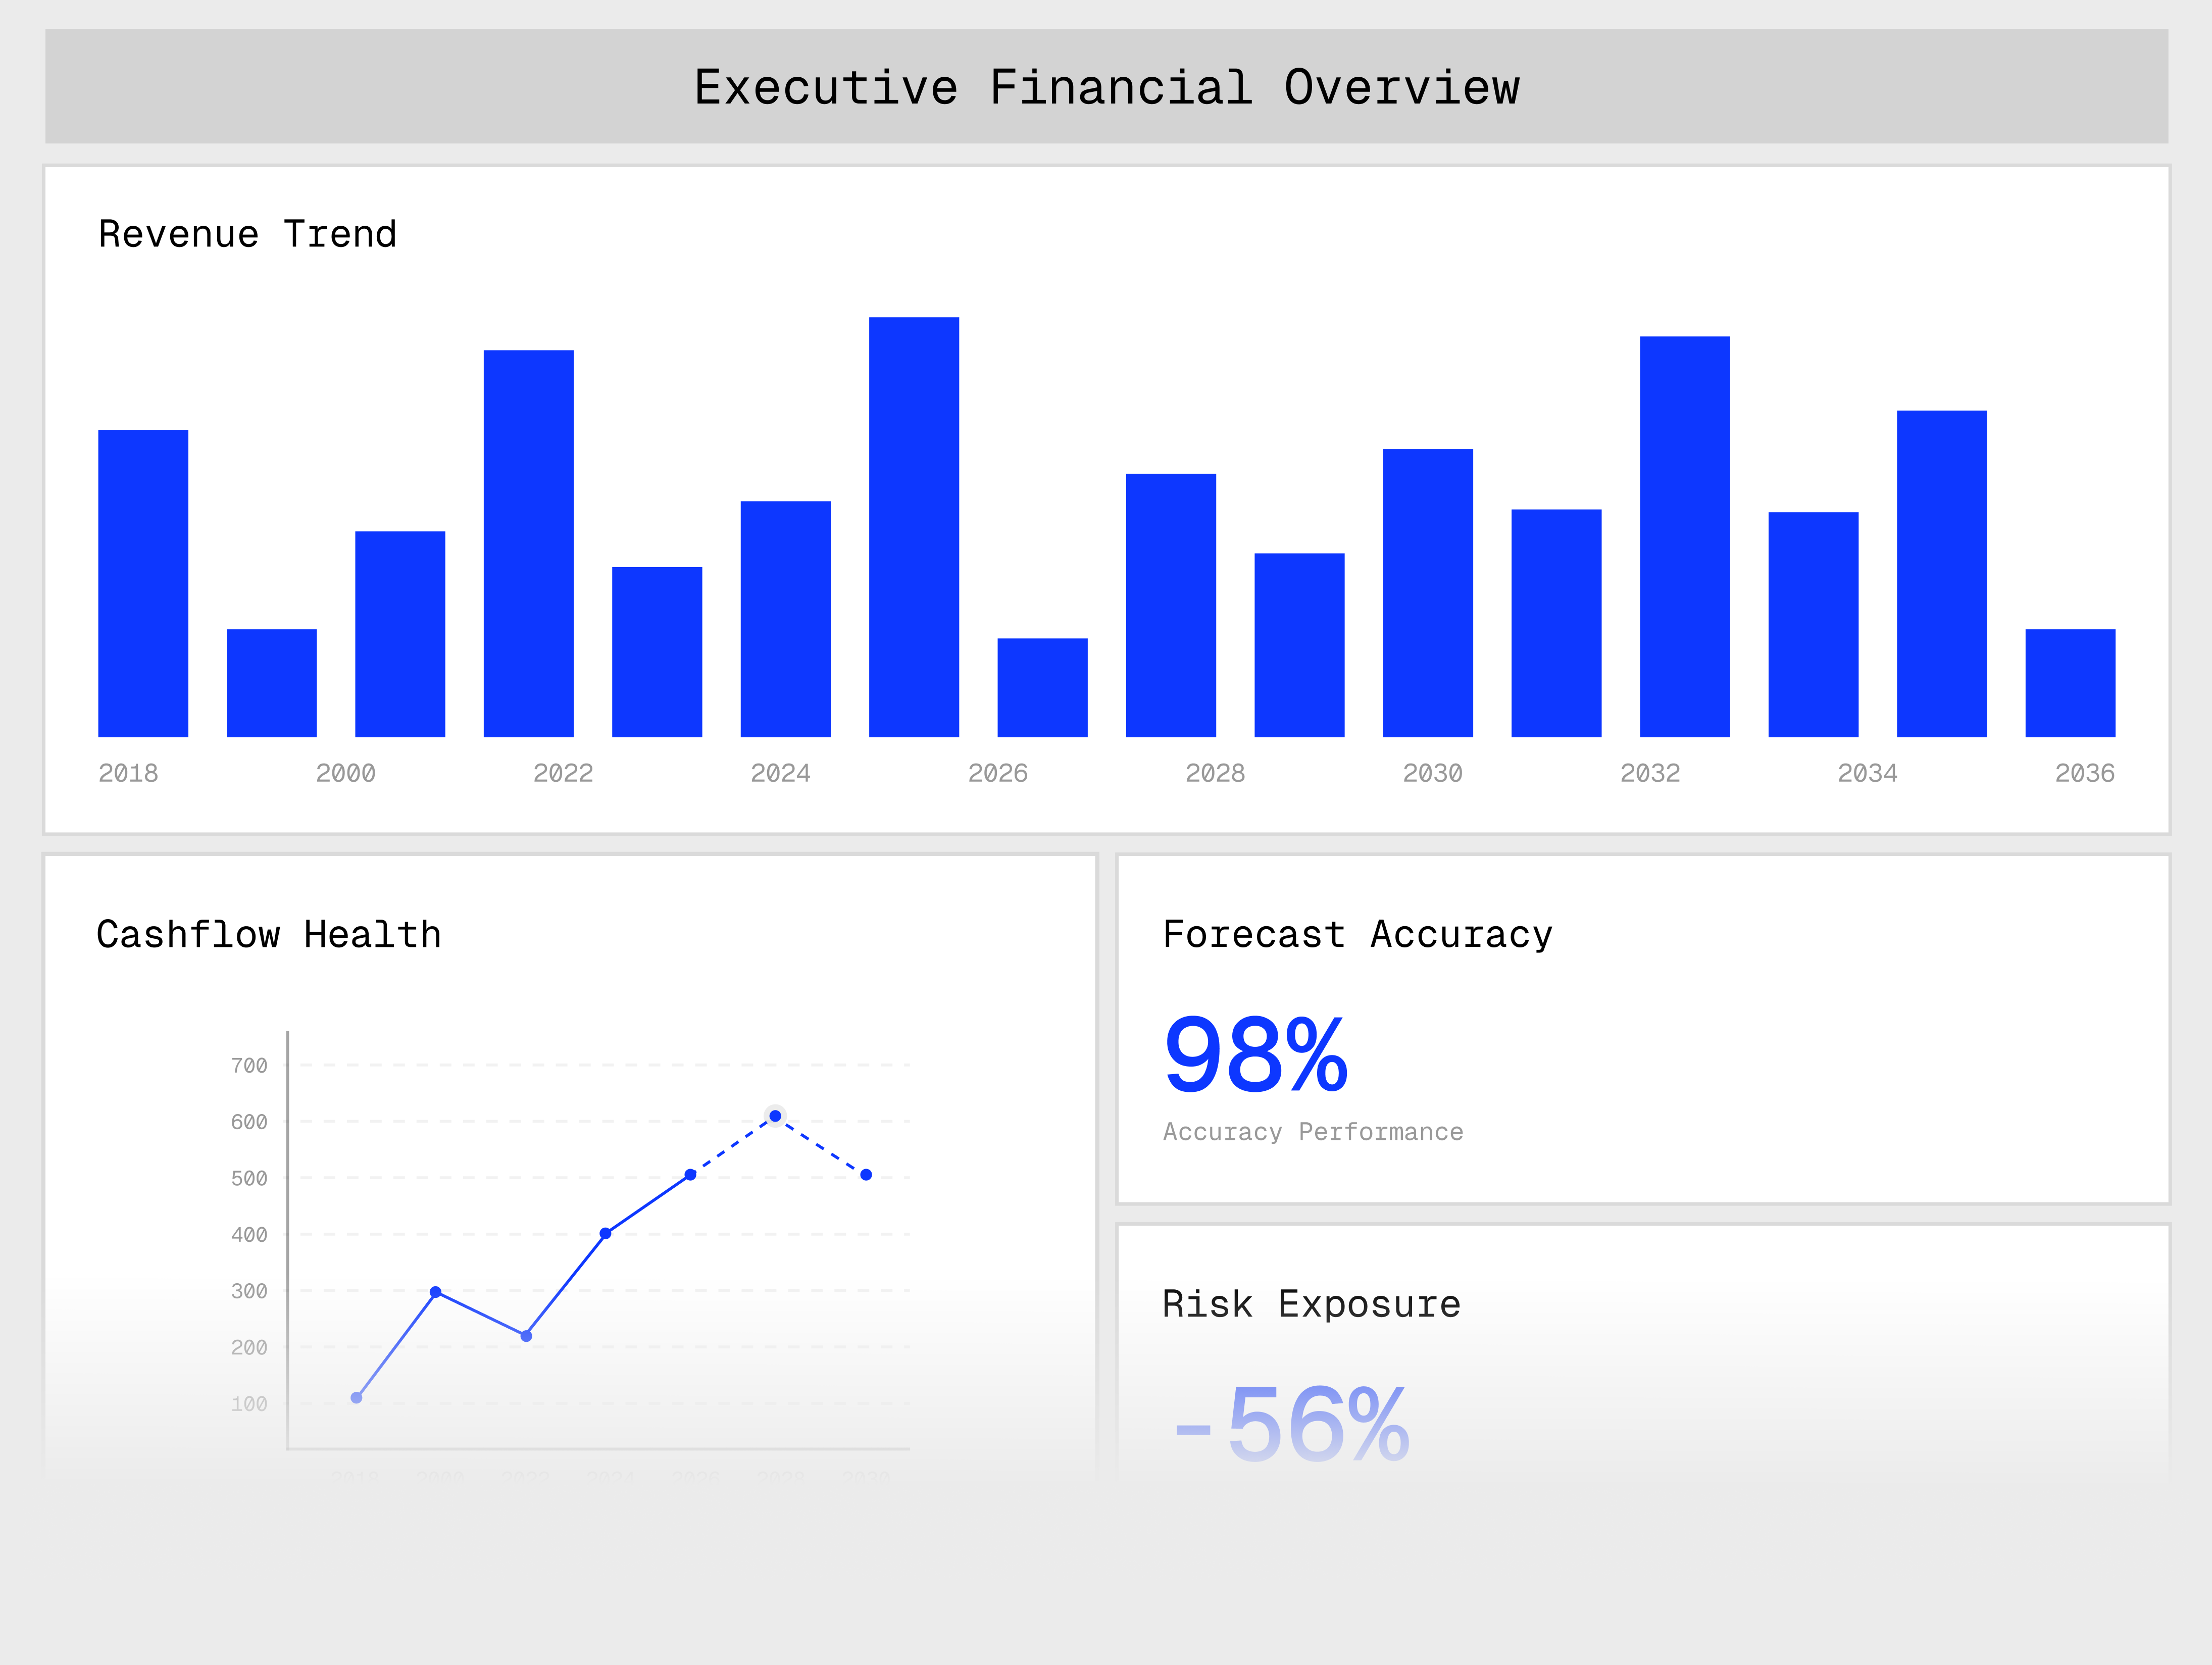Click the Forecast Accuracy card title
Viewport: 2212px width, 1665px height.
1357,934
